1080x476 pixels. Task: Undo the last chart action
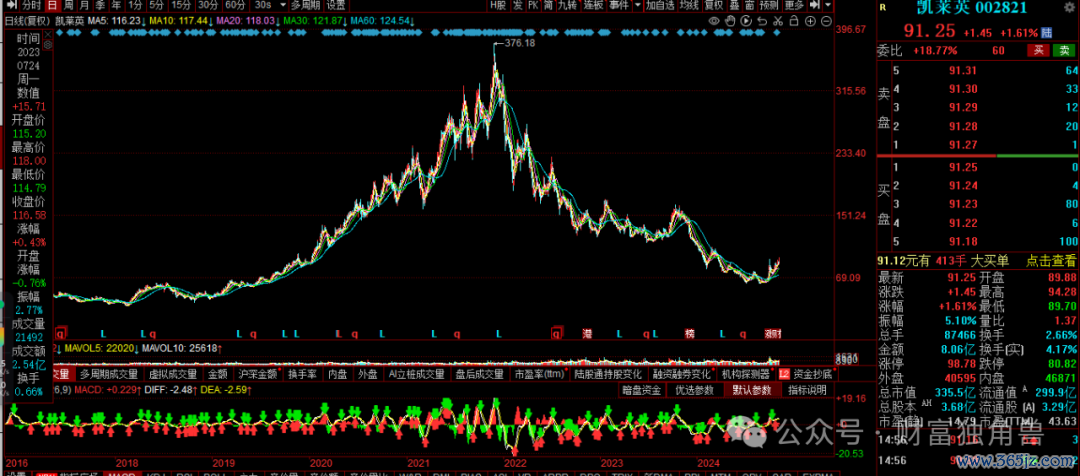pyautogui.click(x=762, y=21)
